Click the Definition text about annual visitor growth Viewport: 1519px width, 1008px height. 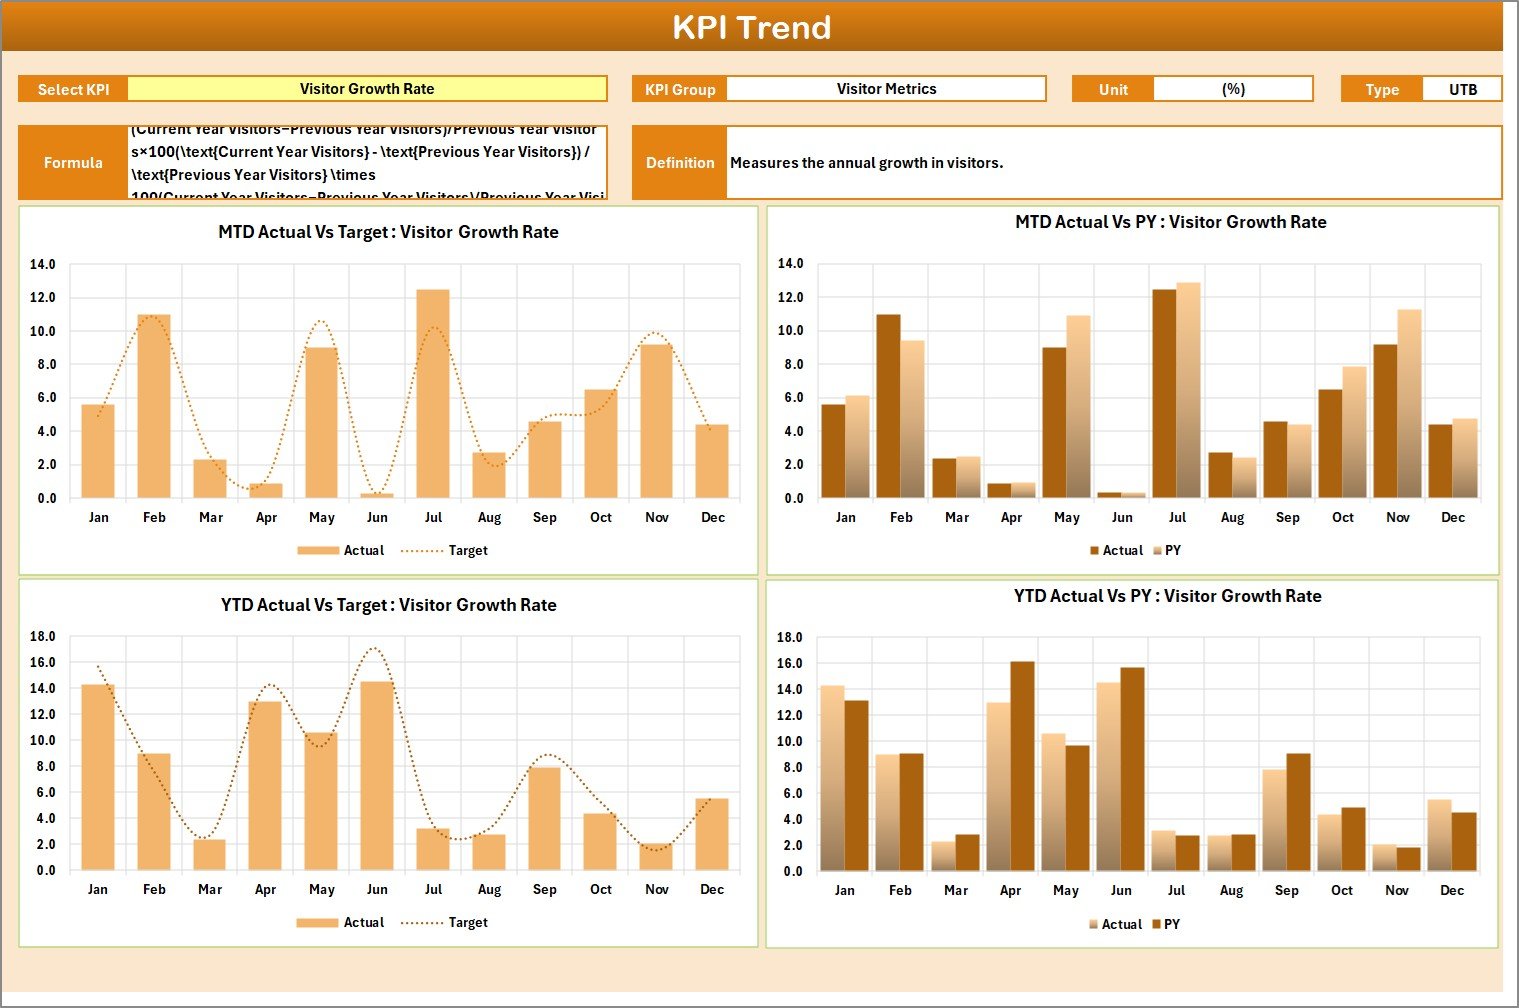coord(1000,162)
